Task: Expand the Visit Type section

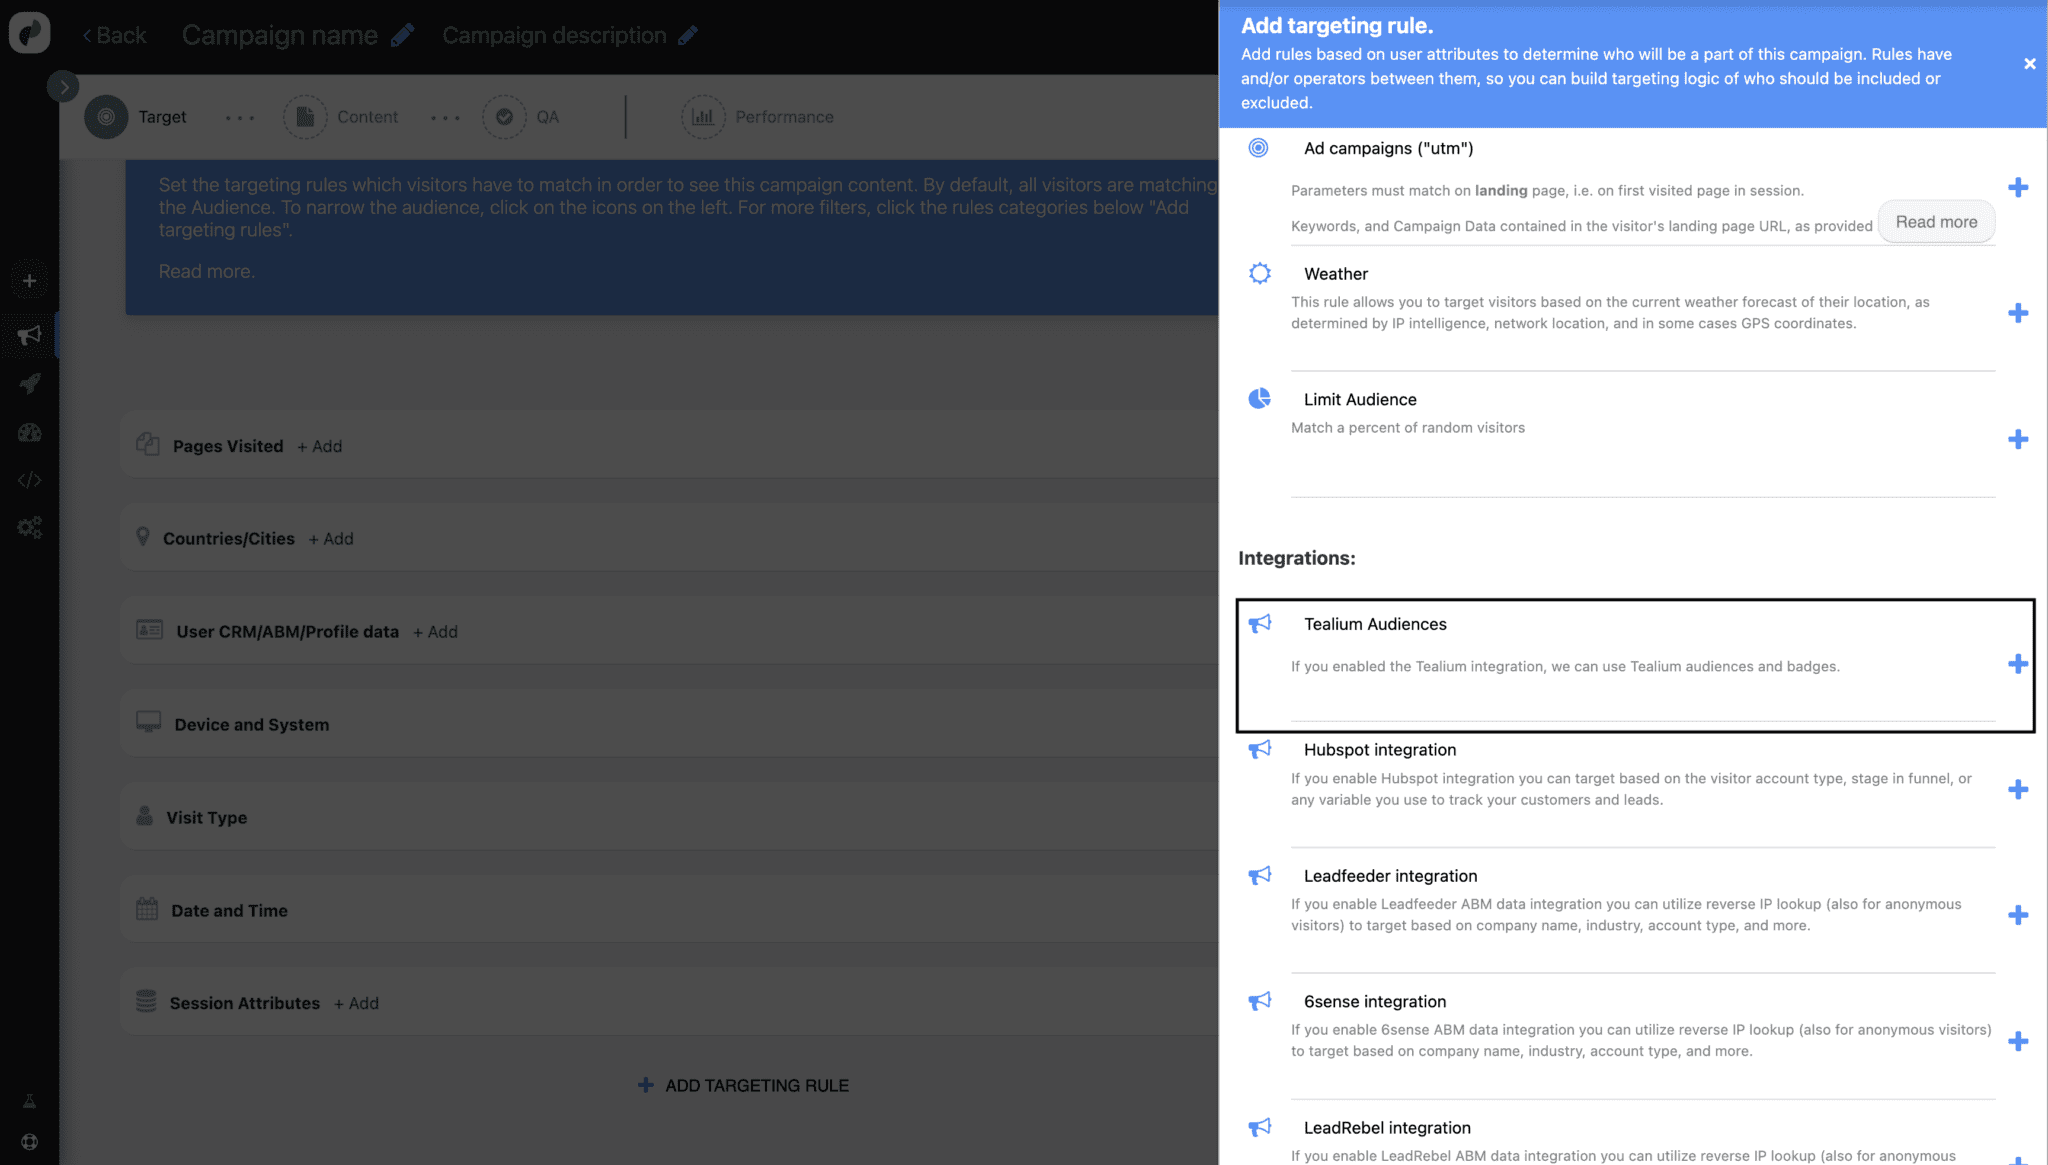Action: click(206, 817)
